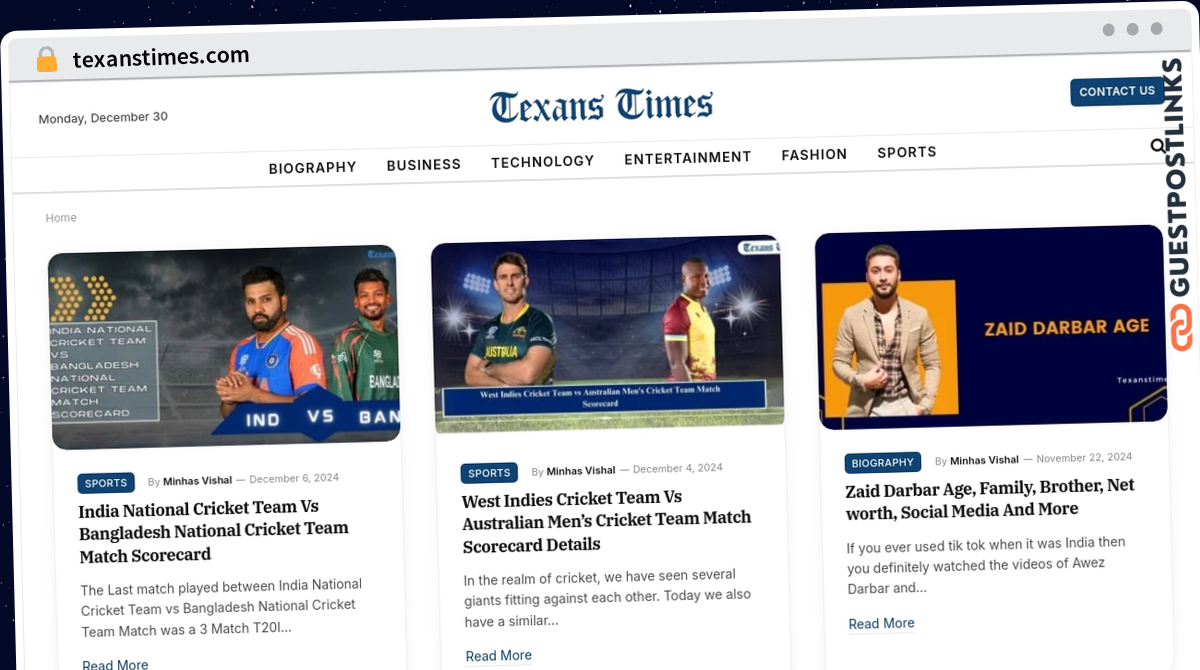Open the Entertainment menu item
This screenshot has height=670, width=1200.
tap(688, 157)
